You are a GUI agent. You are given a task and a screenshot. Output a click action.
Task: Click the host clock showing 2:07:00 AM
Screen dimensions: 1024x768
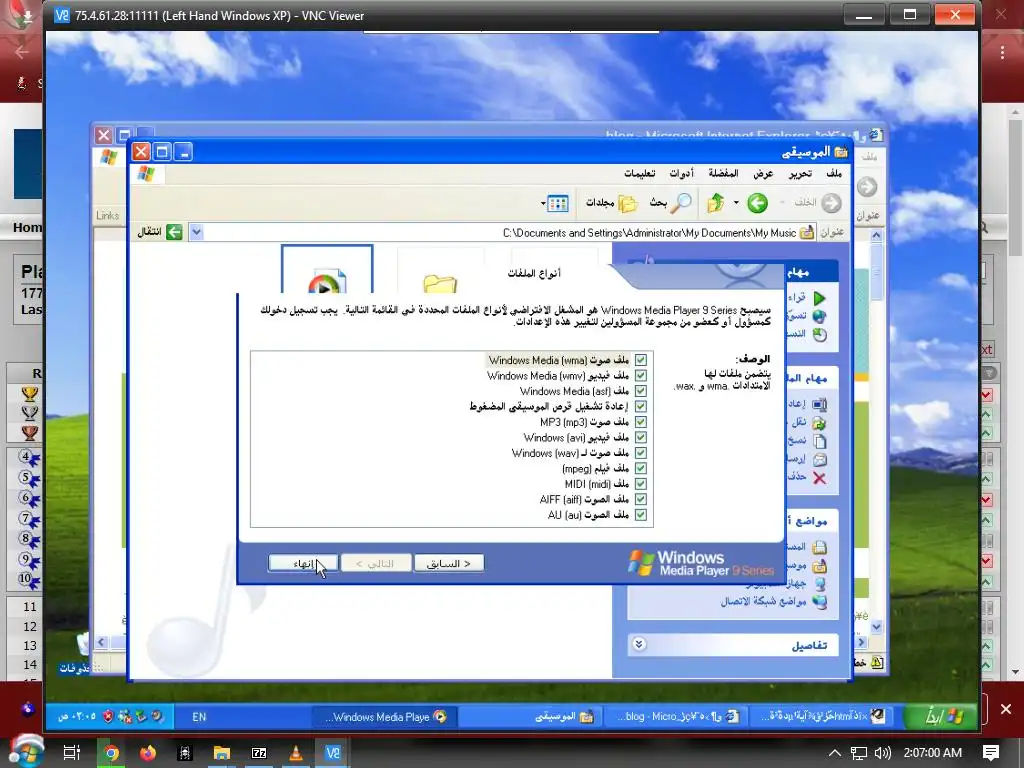click(x=933, y=753)
